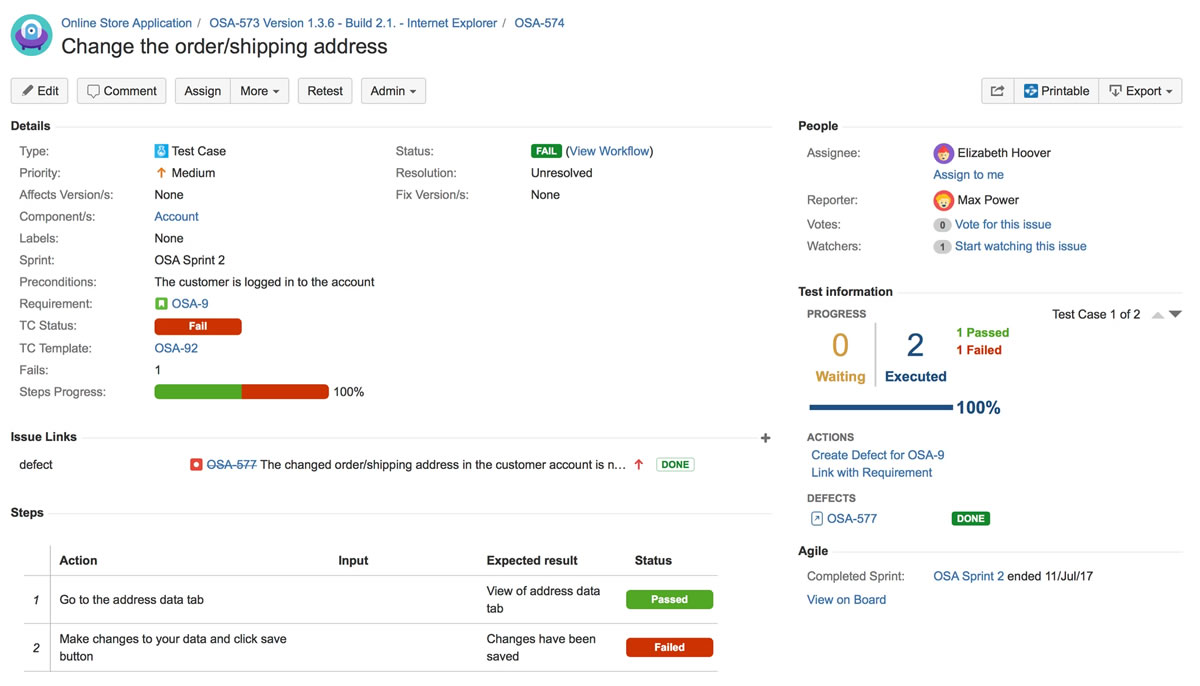Click the Test Case type icon
1200x686 pixels.
(161, 151)
